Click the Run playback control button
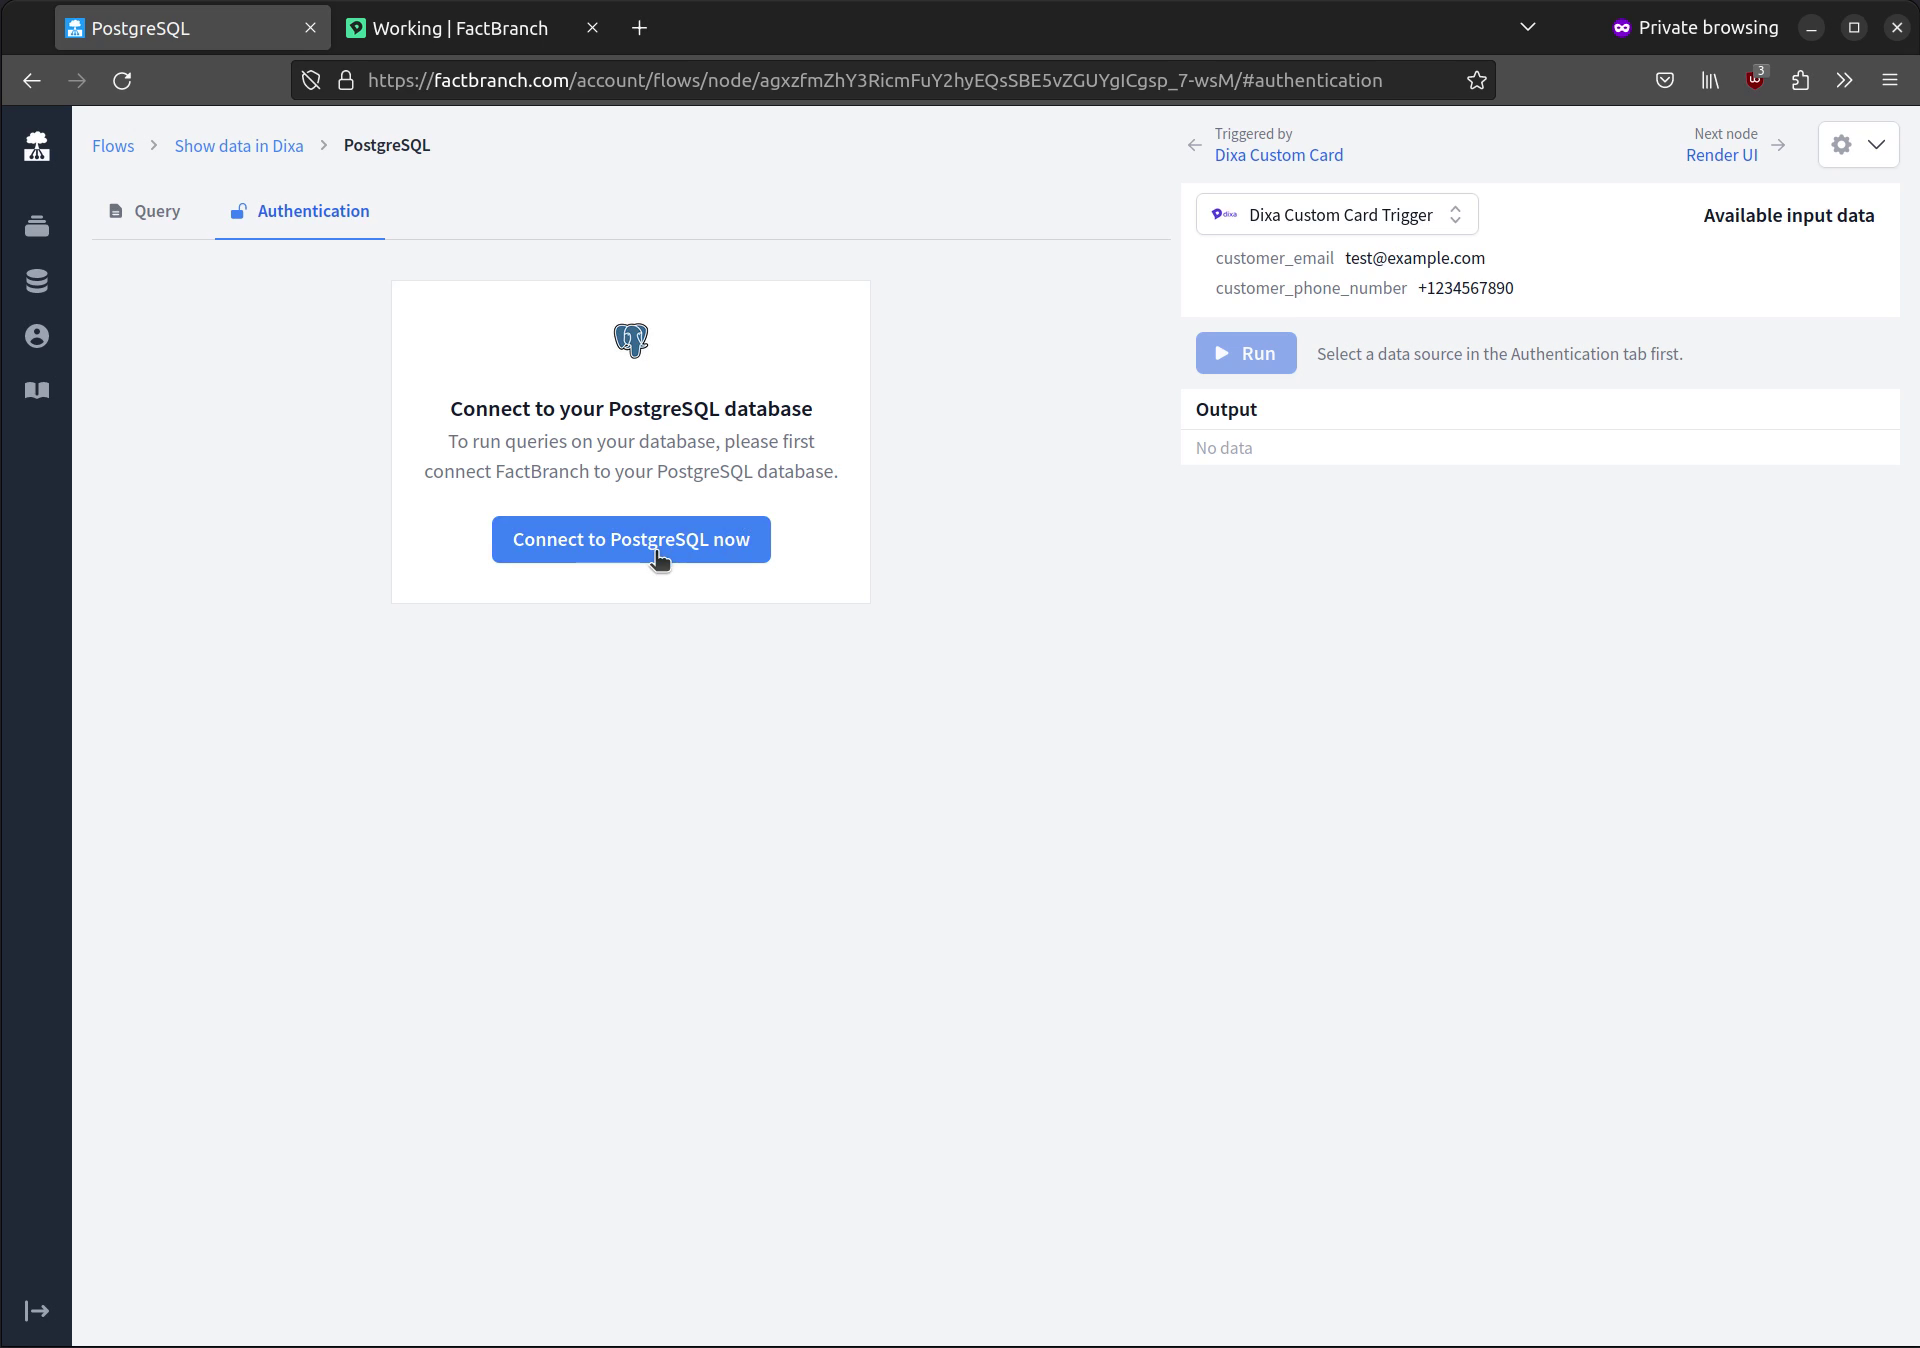1920x1348 pixels. [1246, 352]
